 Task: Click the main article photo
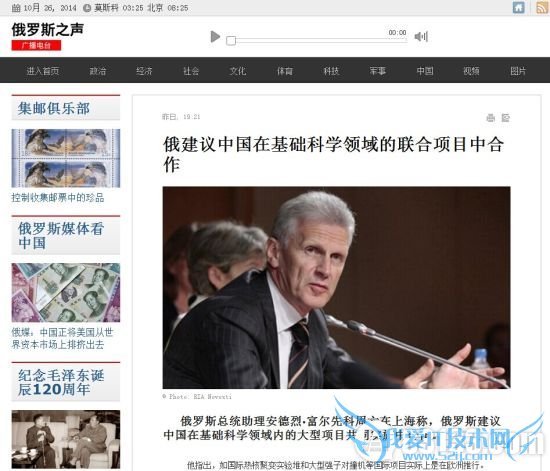336,287
